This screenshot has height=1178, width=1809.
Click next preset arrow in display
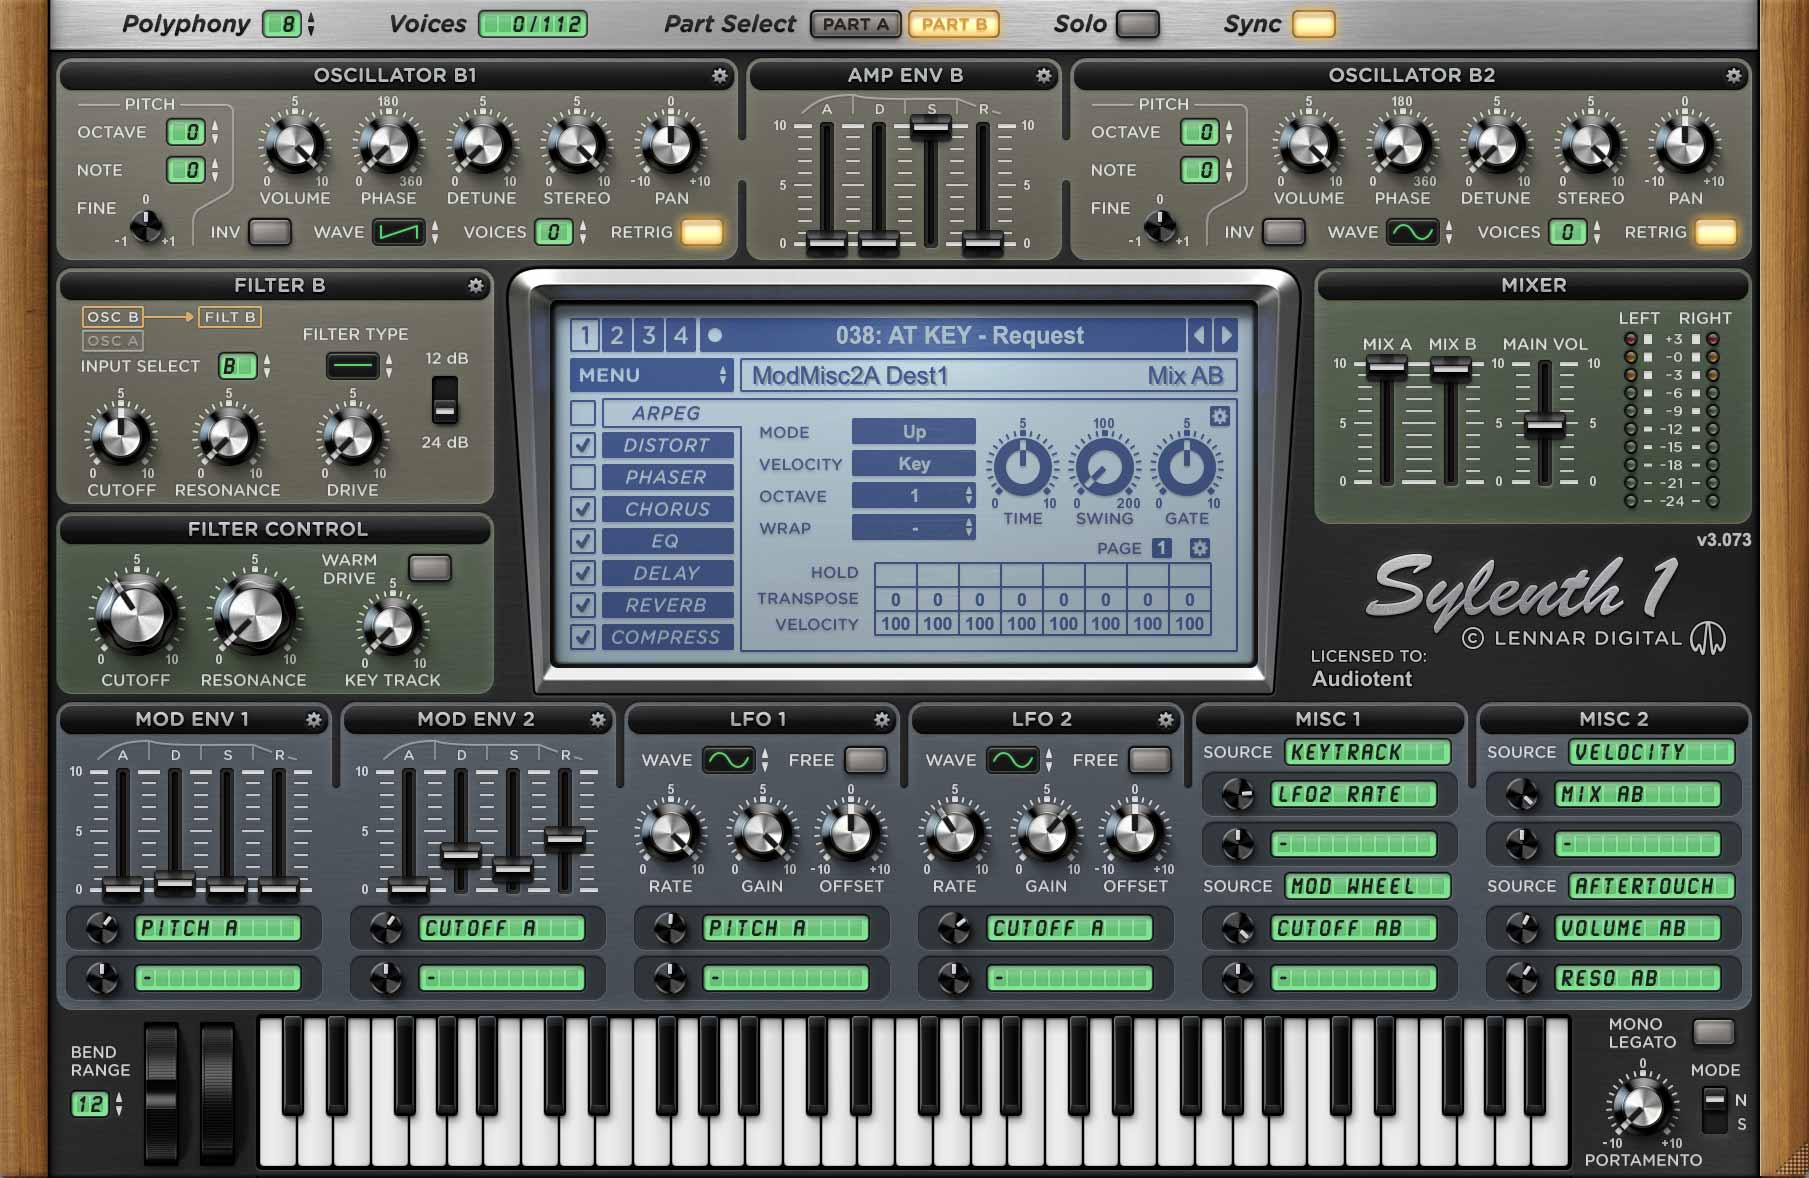(1226, 335)
